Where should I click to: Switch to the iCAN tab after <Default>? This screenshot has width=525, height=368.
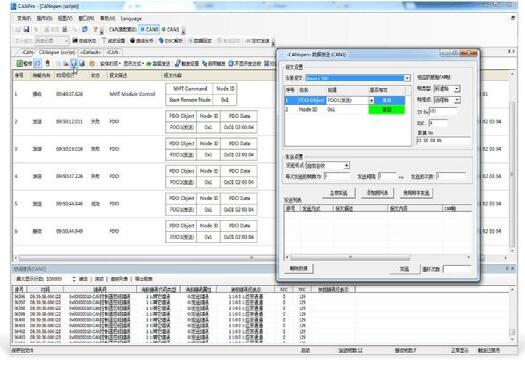(x=113, y=52)
